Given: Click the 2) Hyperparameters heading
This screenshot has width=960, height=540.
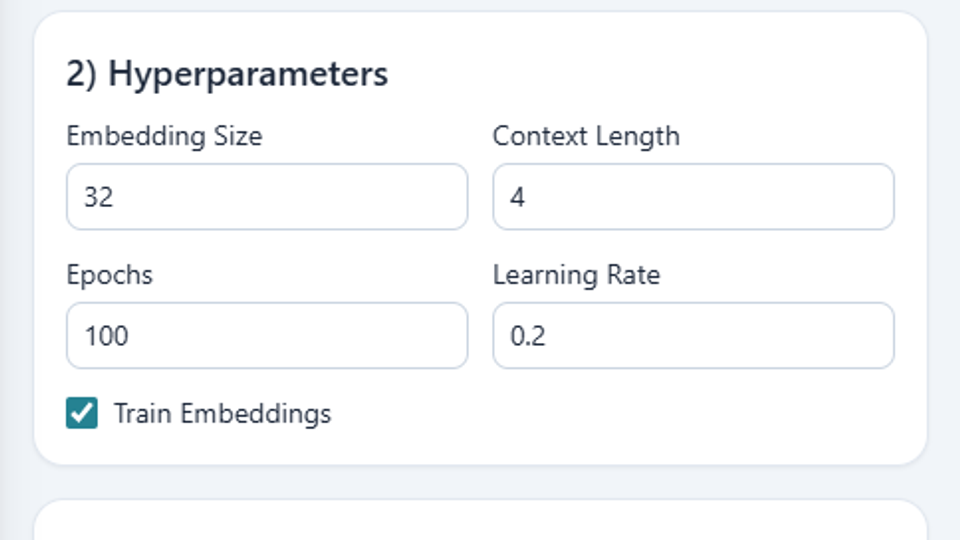Looking at the screenshot, I should (227, 74).
